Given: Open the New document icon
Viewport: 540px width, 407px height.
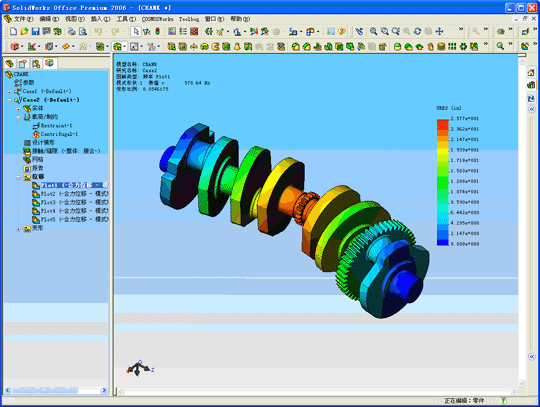Looking at the screenshot, I should coord(13,32).
